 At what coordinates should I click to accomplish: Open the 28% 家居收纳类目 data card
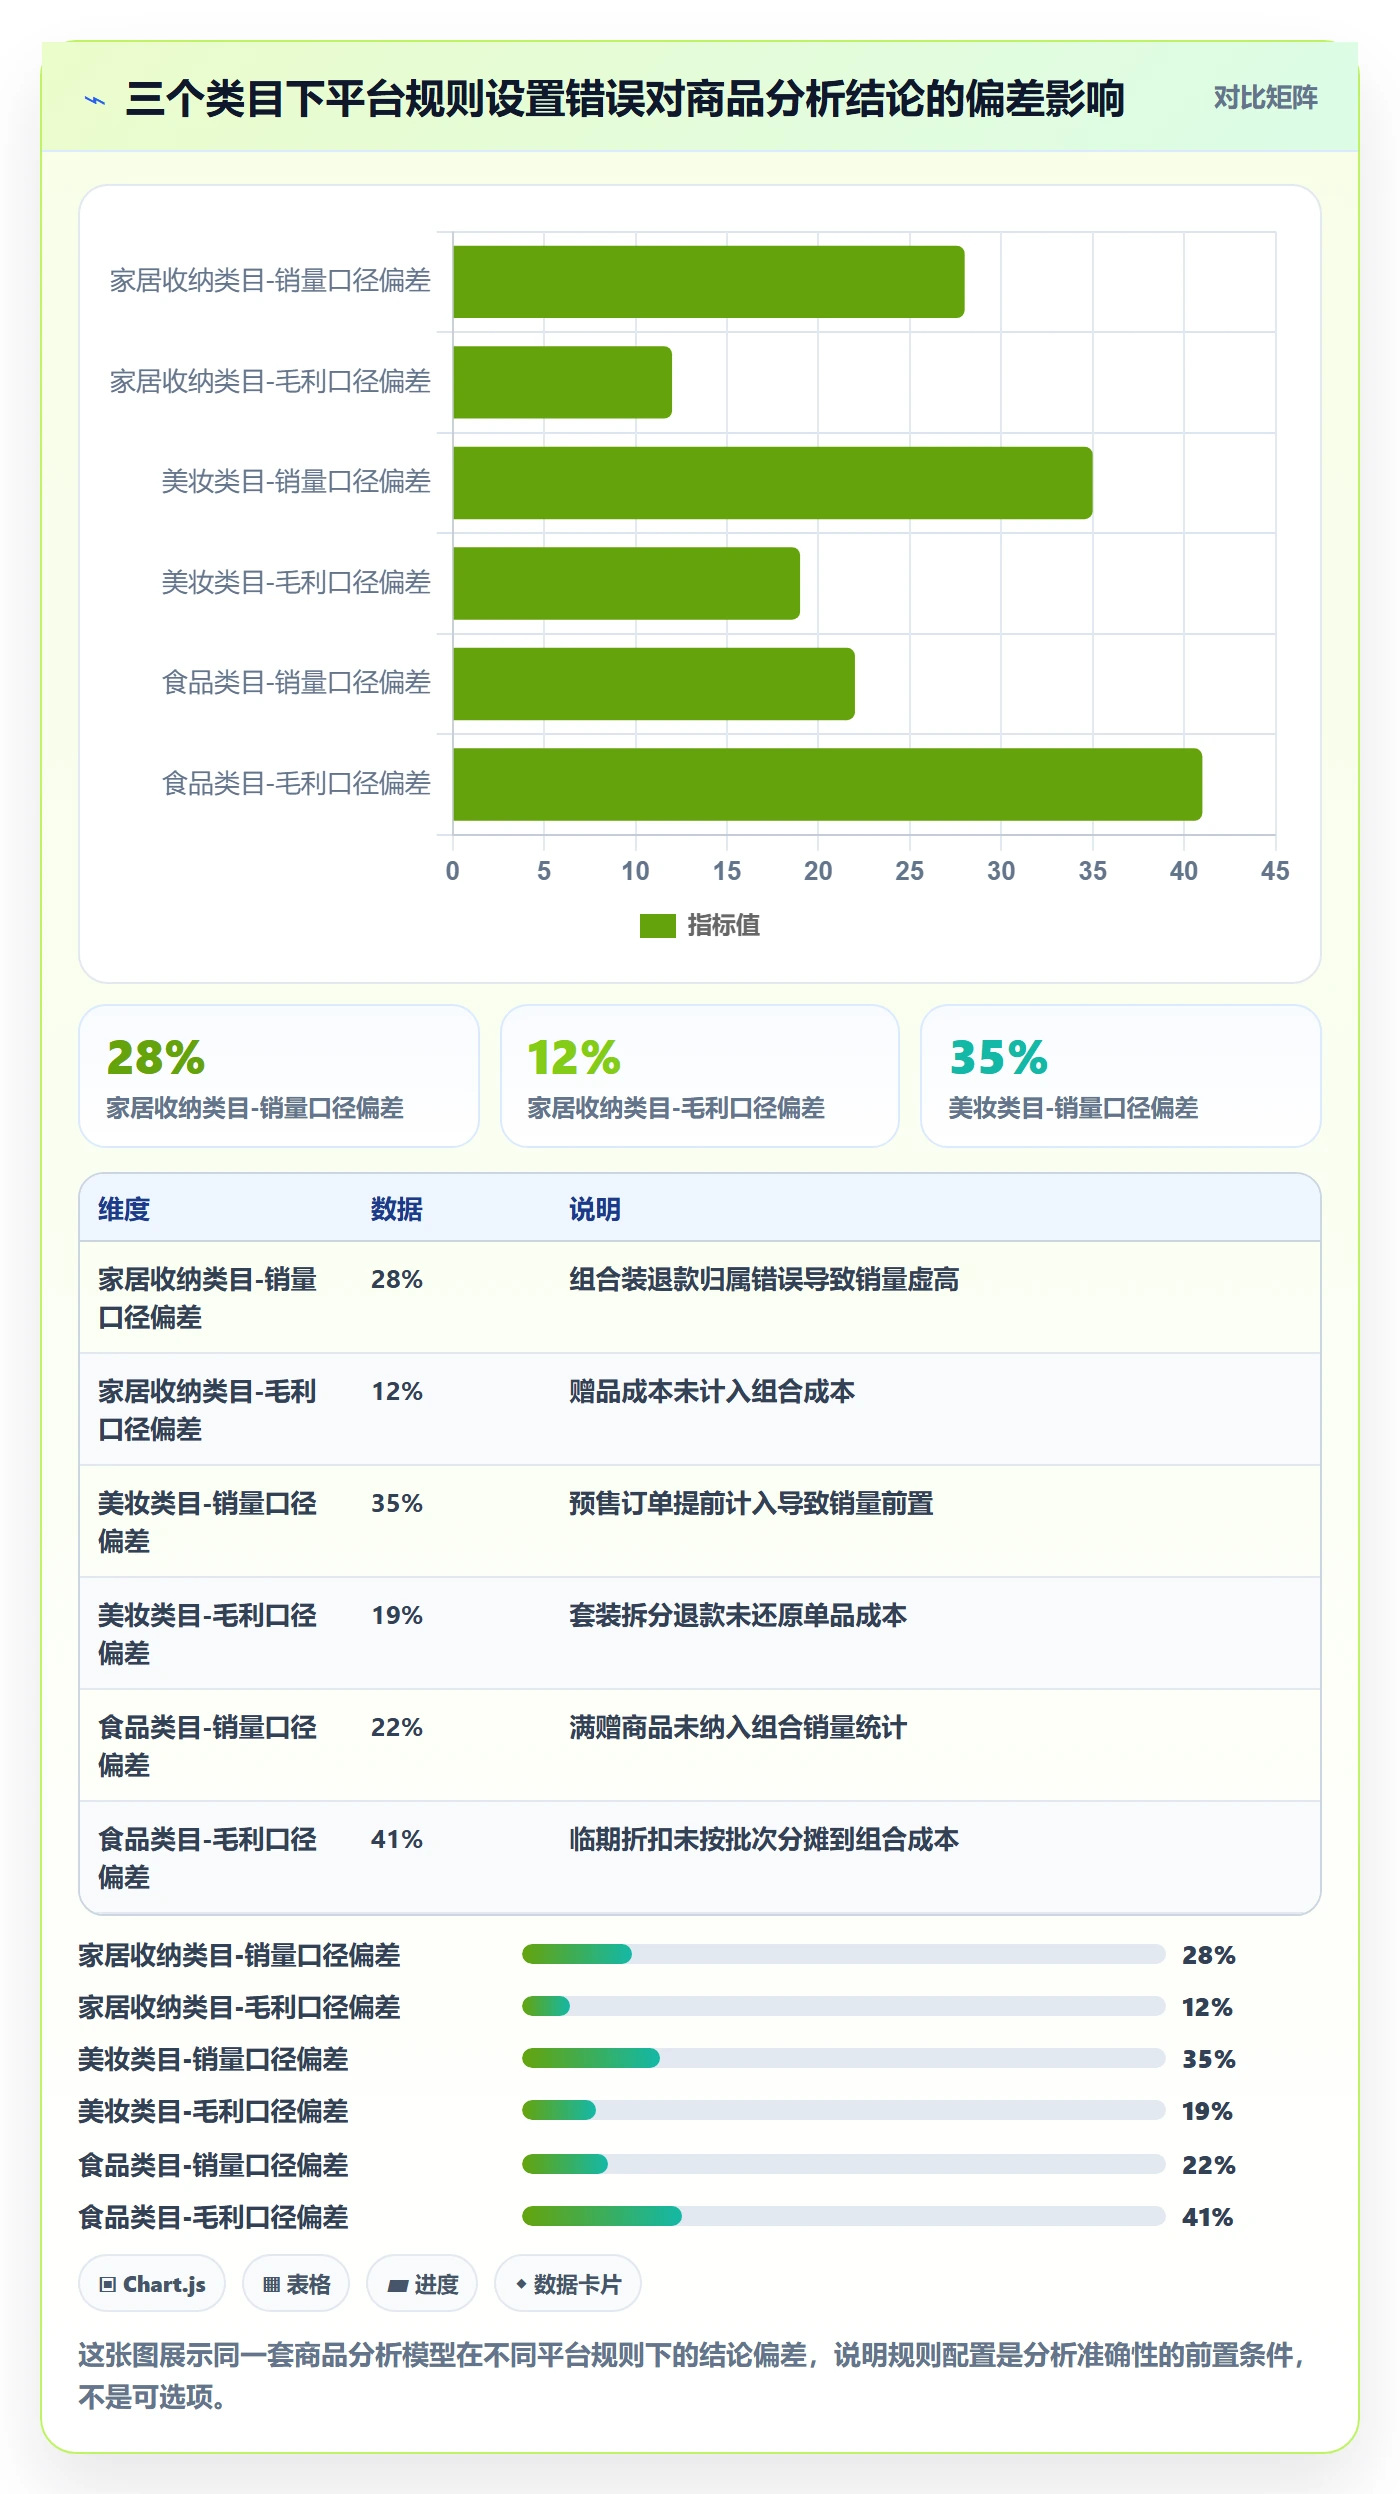[x=279, y=1076]
